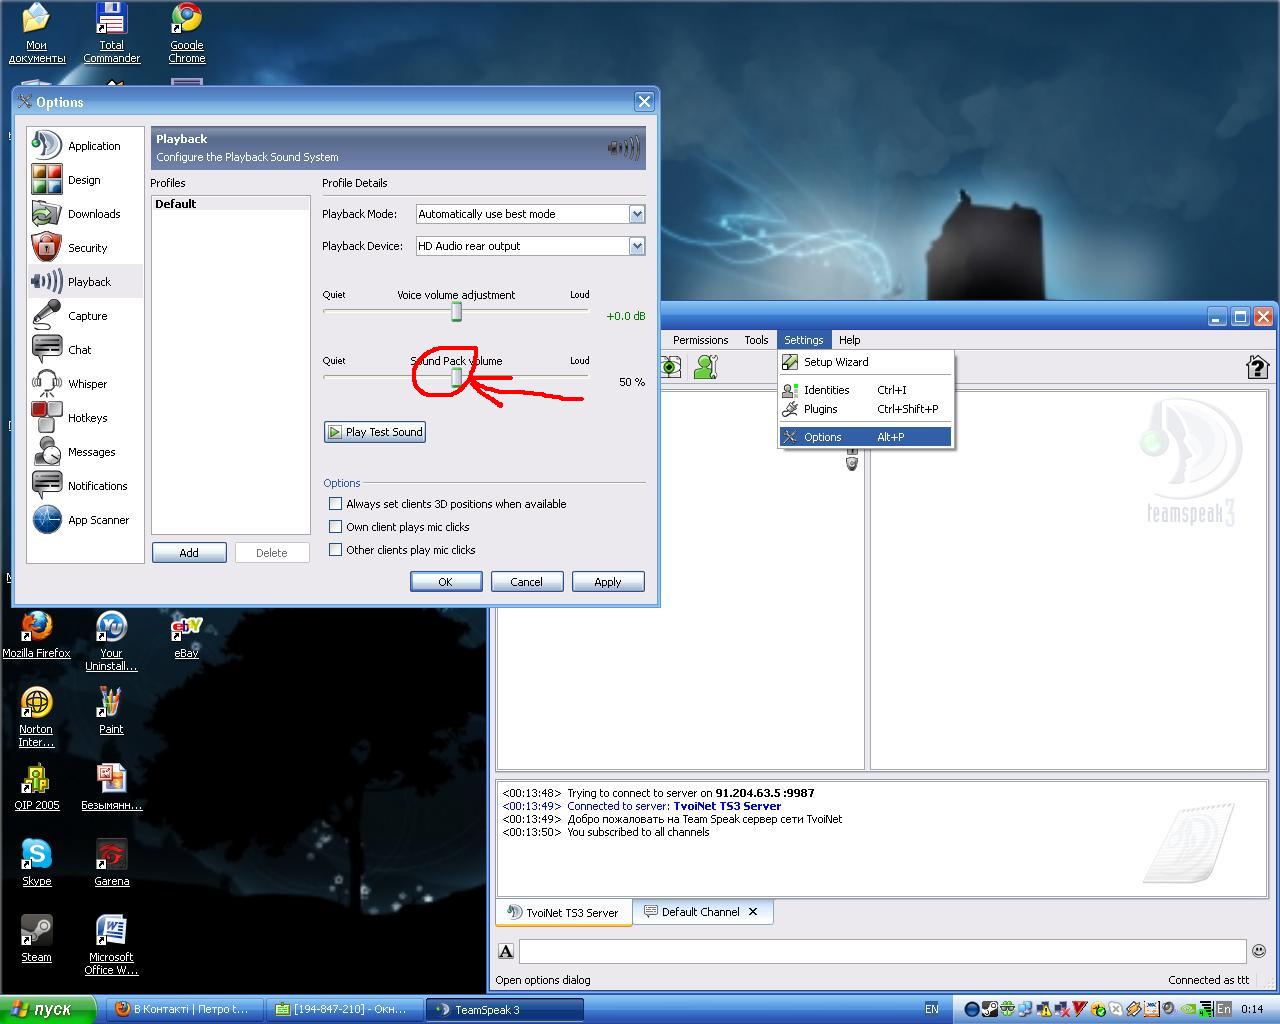Image resolution: width=1280 pixels, height=1024 pixels.
Task: Enable 'Always set clients 3D positions when available'
Action: click(336, 504)
